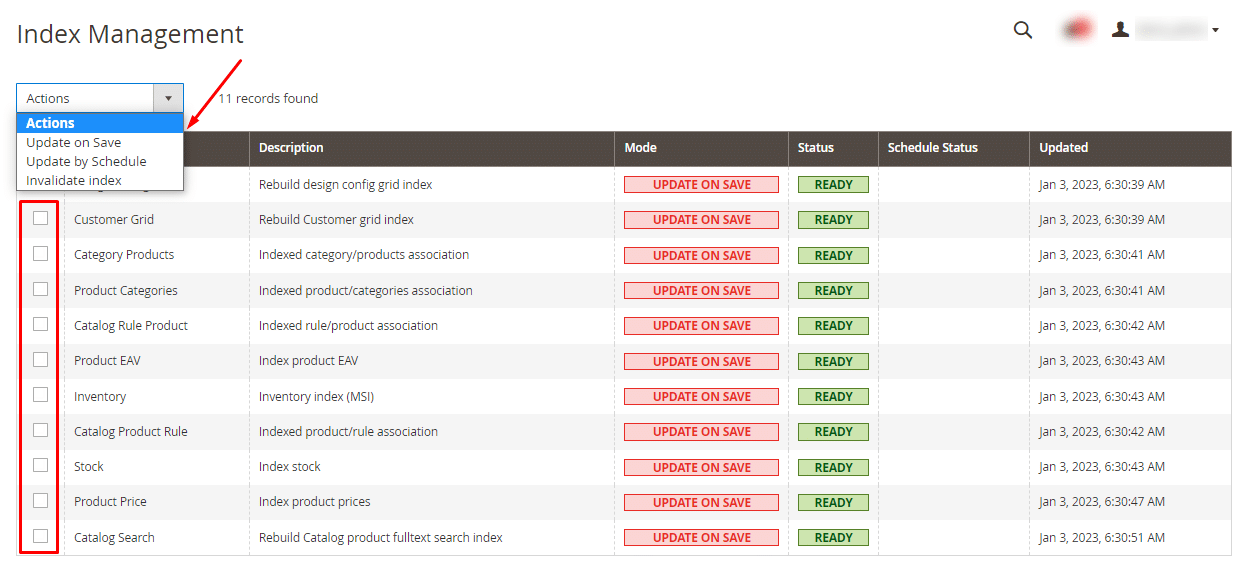Click the READY status badge for Stock

click(833, 466)
